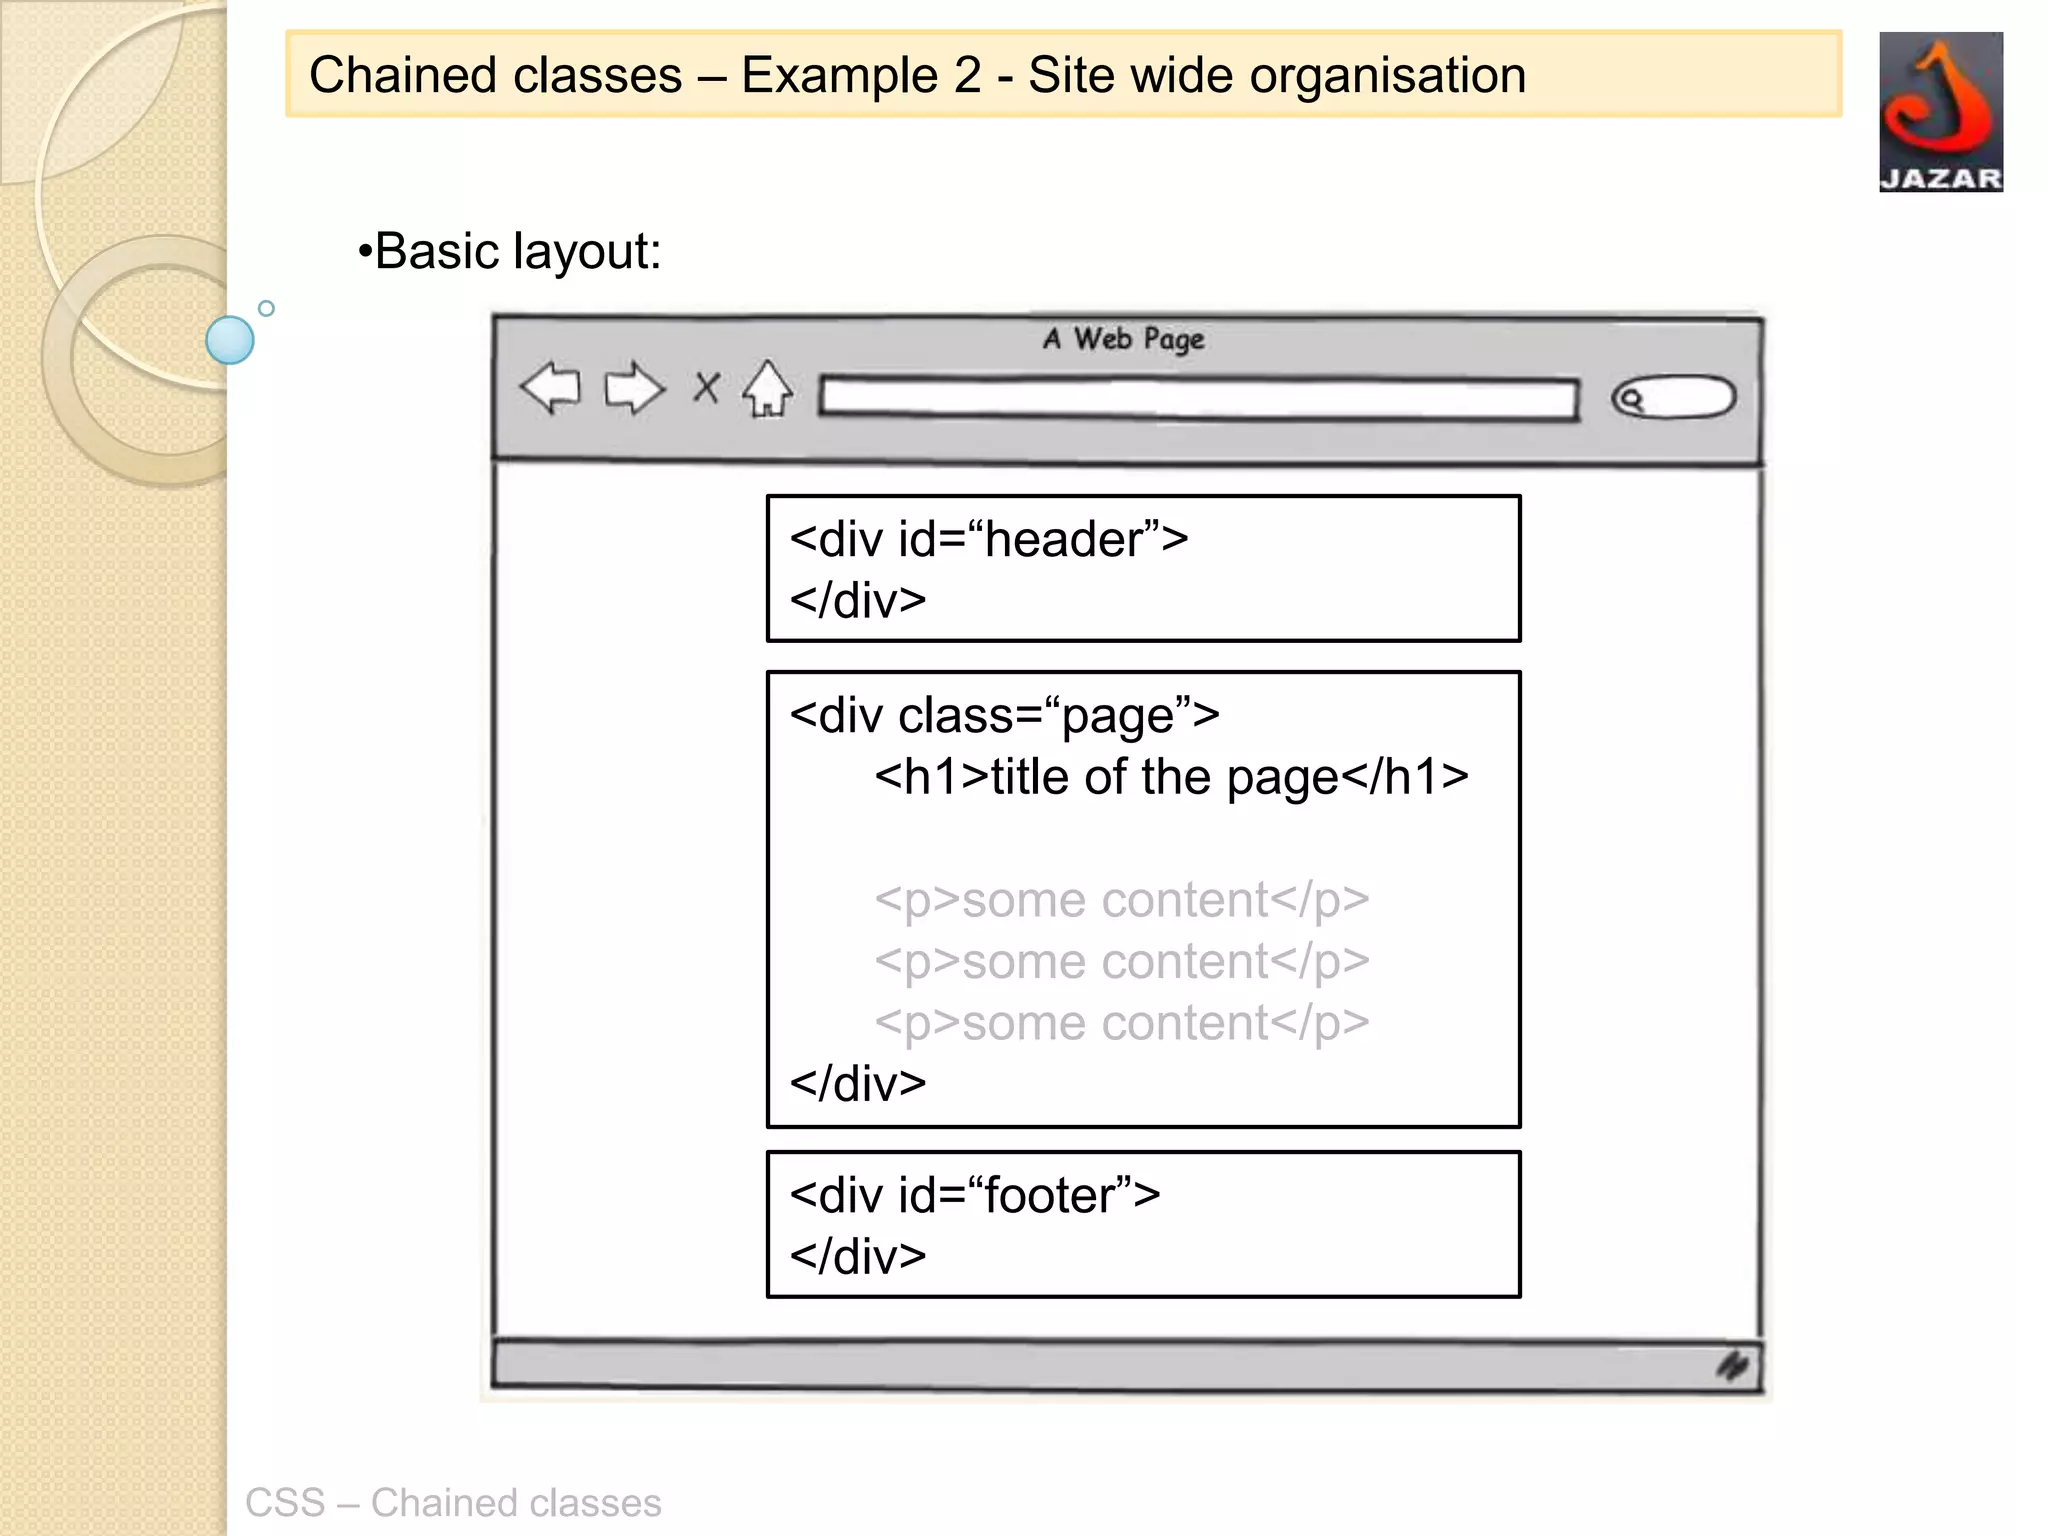
Task: Click the '<div class="page">' text
Action: tap(1005, 716)
